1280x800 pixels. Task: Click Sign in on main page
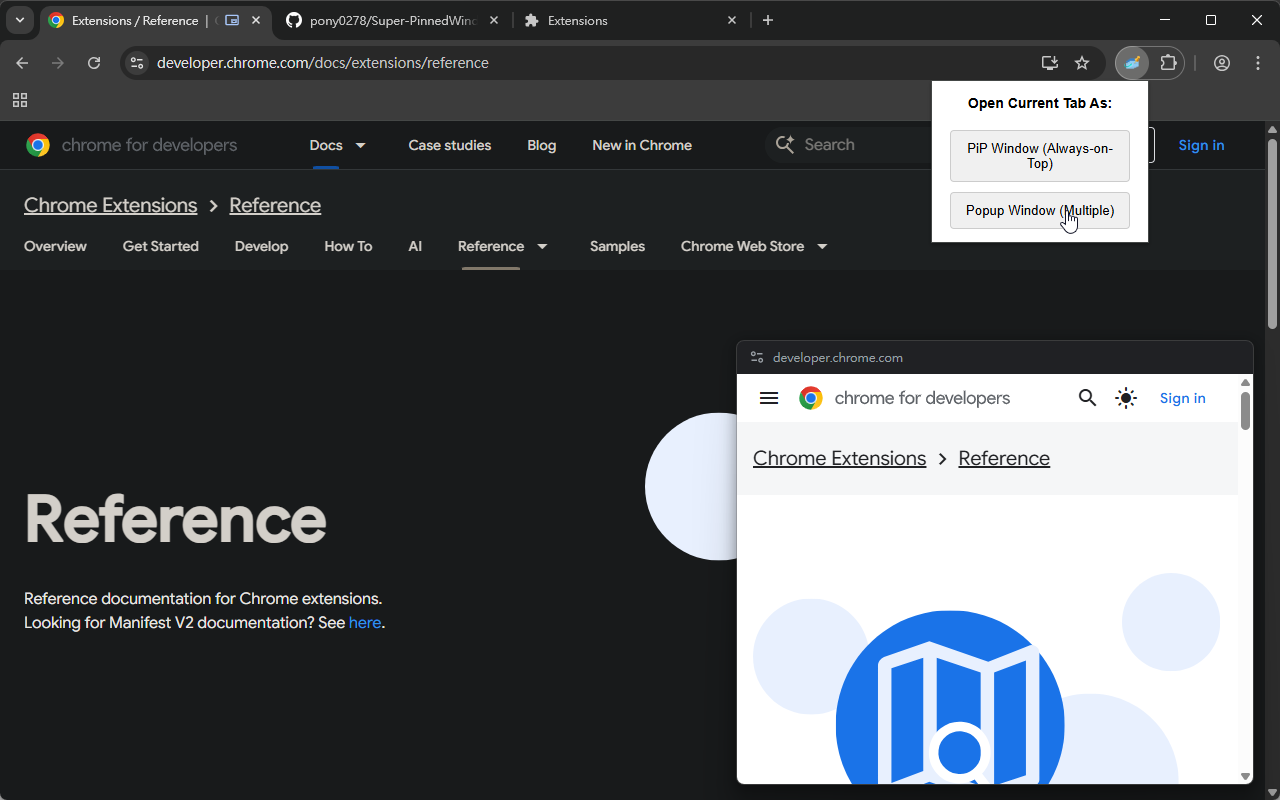(x=1201, y=145)
